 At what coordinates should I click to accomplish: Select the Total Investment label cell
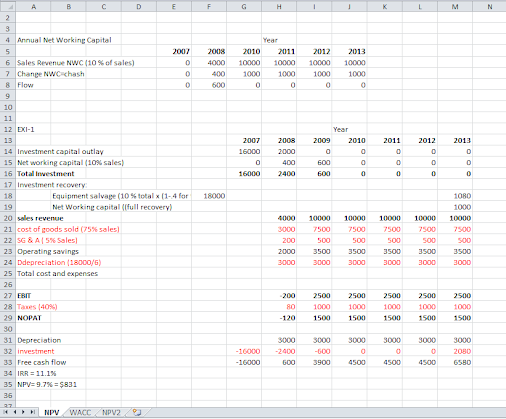(46, 174)
